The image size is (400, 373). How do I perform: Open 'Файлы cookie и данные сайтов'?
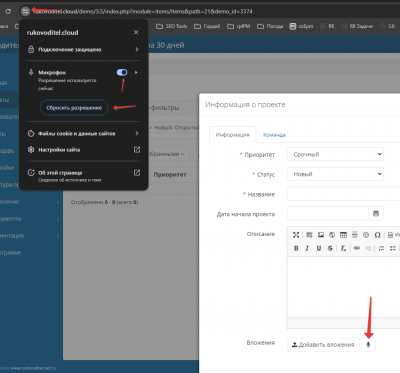83,133
